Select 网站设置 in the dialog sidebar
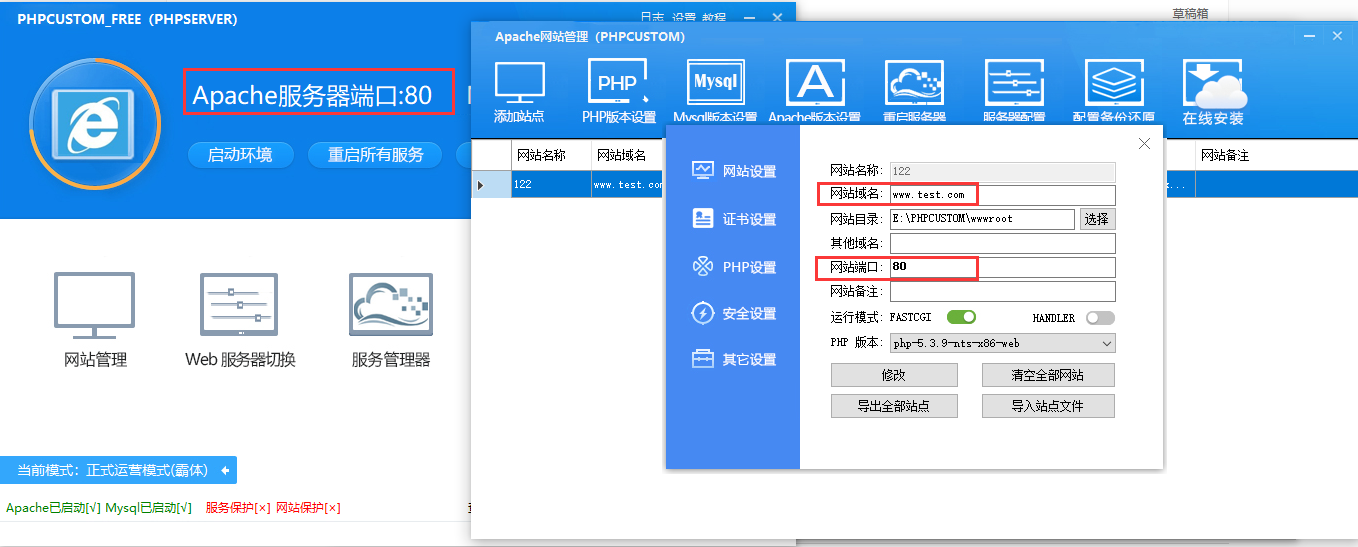This screenshot has height=547, width=1358. click(734, 171)
